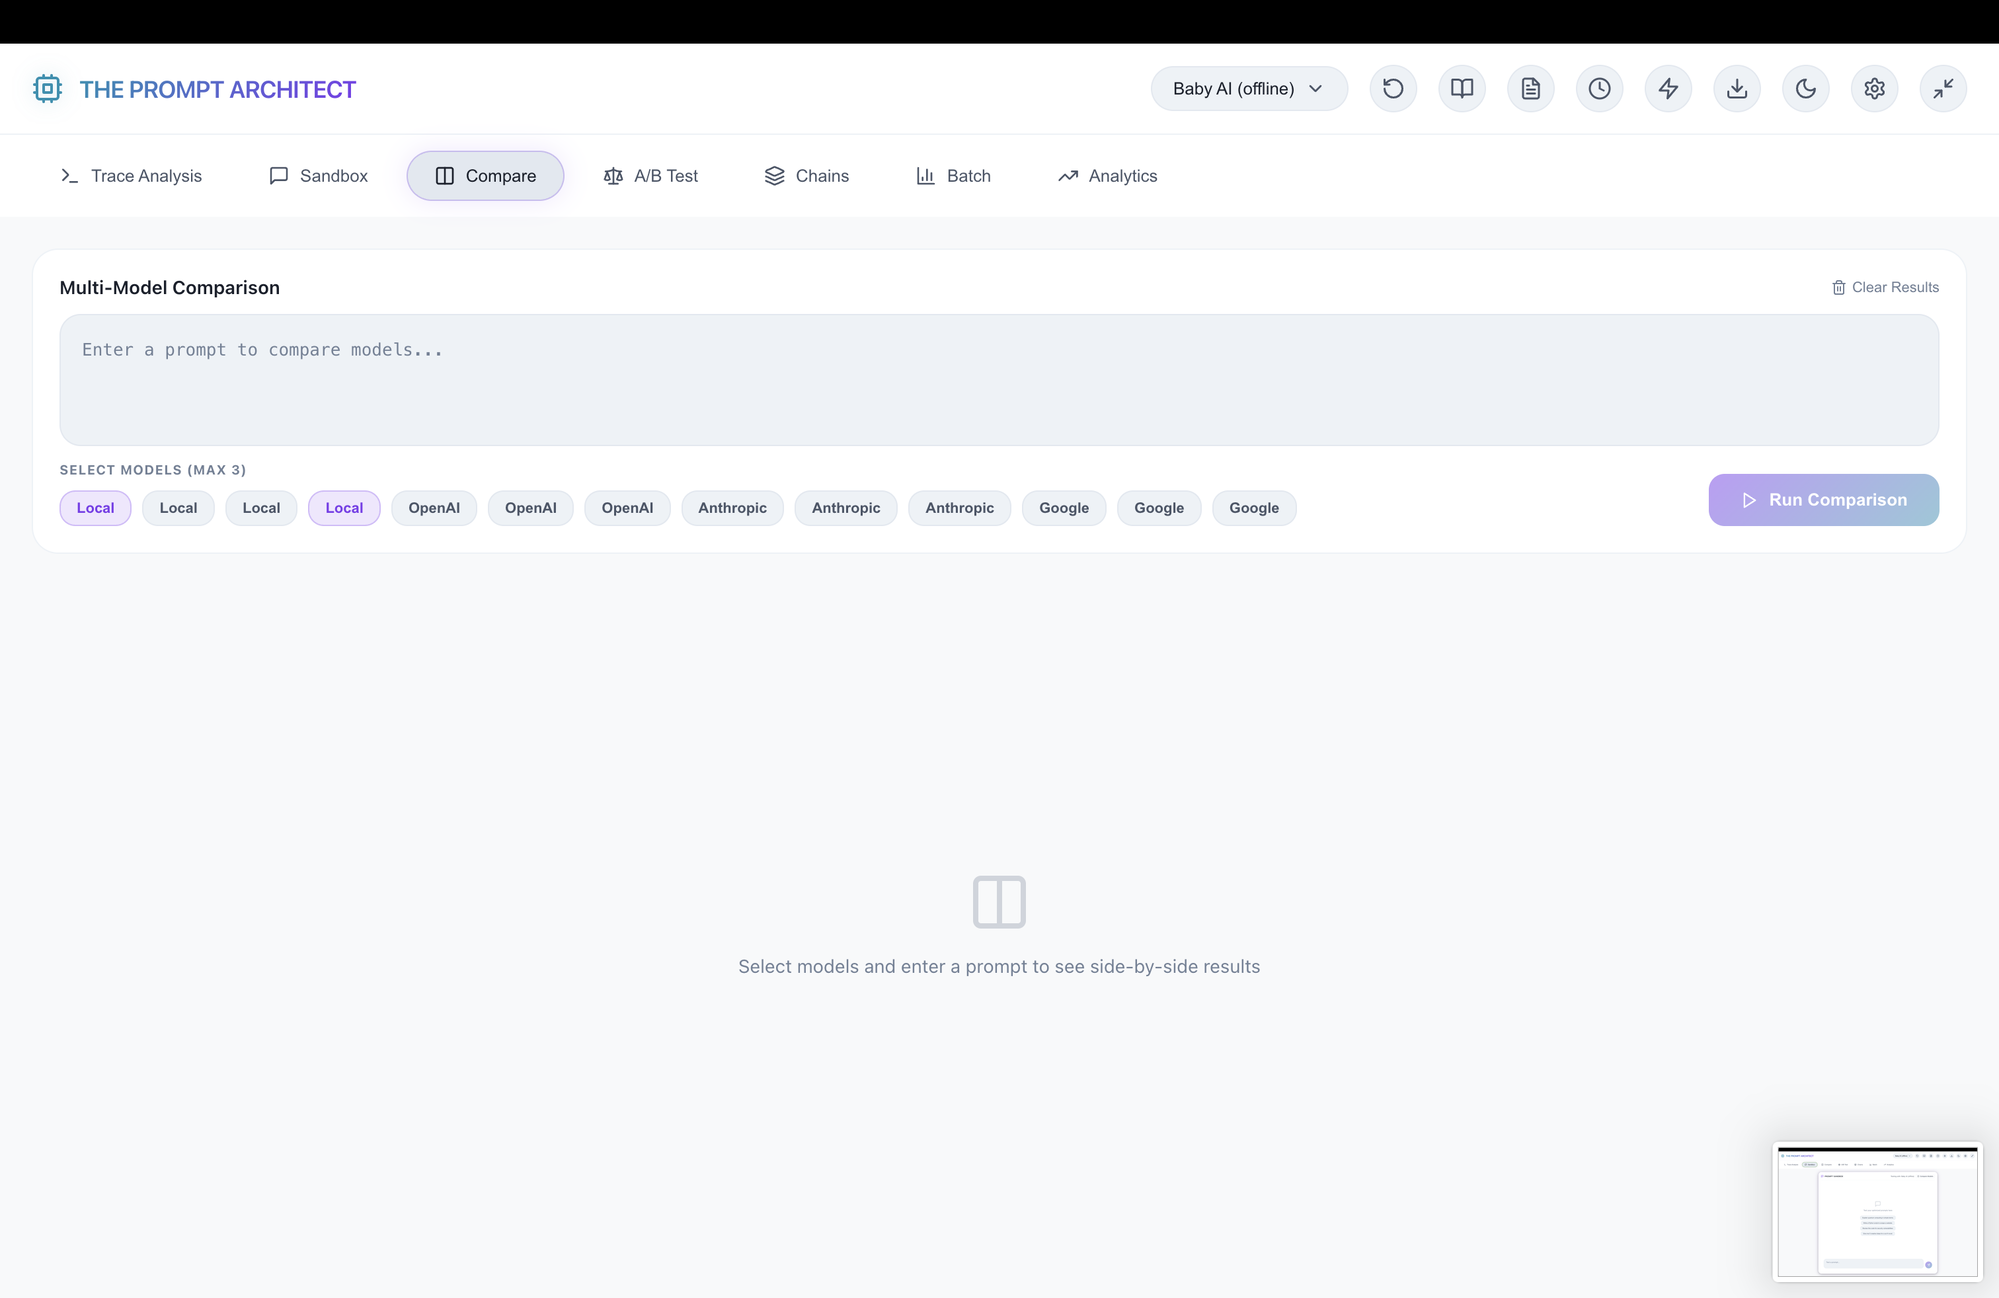Open history via the clock icon
1999x1298 pixels.
[1600, 89]
